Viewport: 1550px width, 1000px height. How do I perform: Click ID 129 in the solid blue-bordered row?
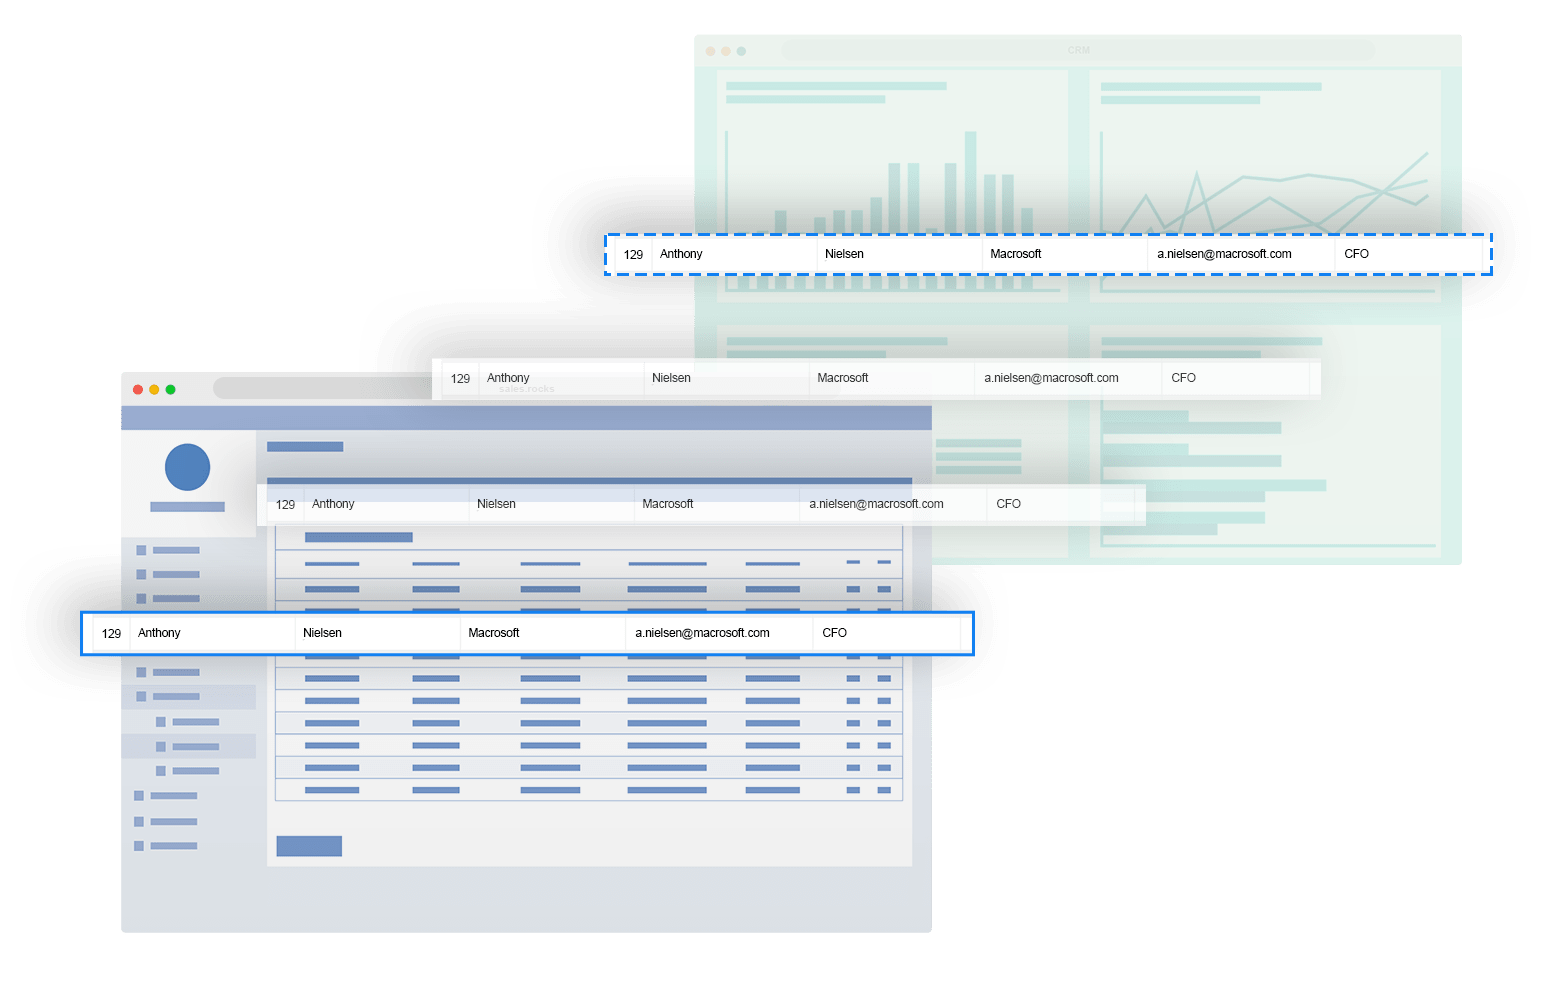111,633
